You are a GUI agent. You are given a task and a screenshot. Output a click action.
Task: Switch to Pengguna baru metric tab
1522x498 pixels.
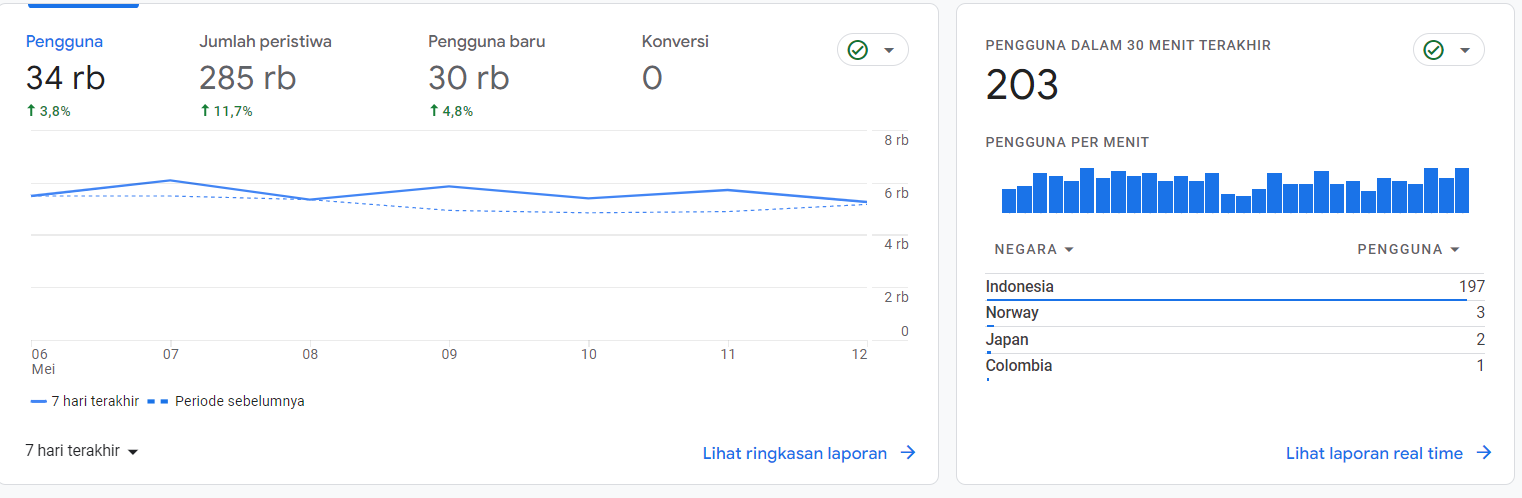[487, 75]
